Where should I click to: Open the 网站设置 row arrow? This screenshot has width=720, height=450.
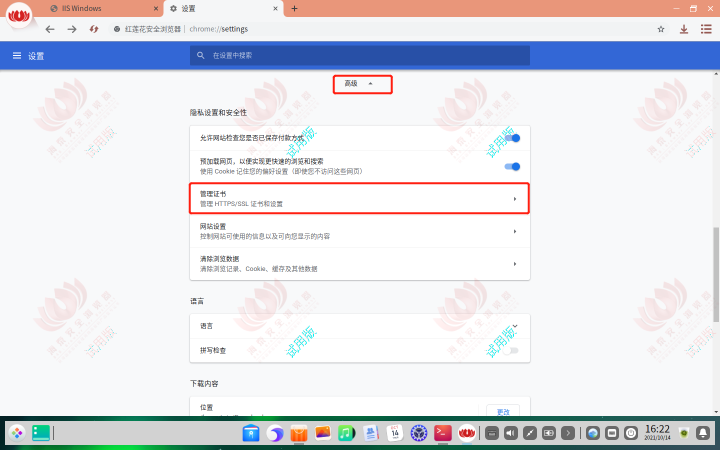click(515, 231)
